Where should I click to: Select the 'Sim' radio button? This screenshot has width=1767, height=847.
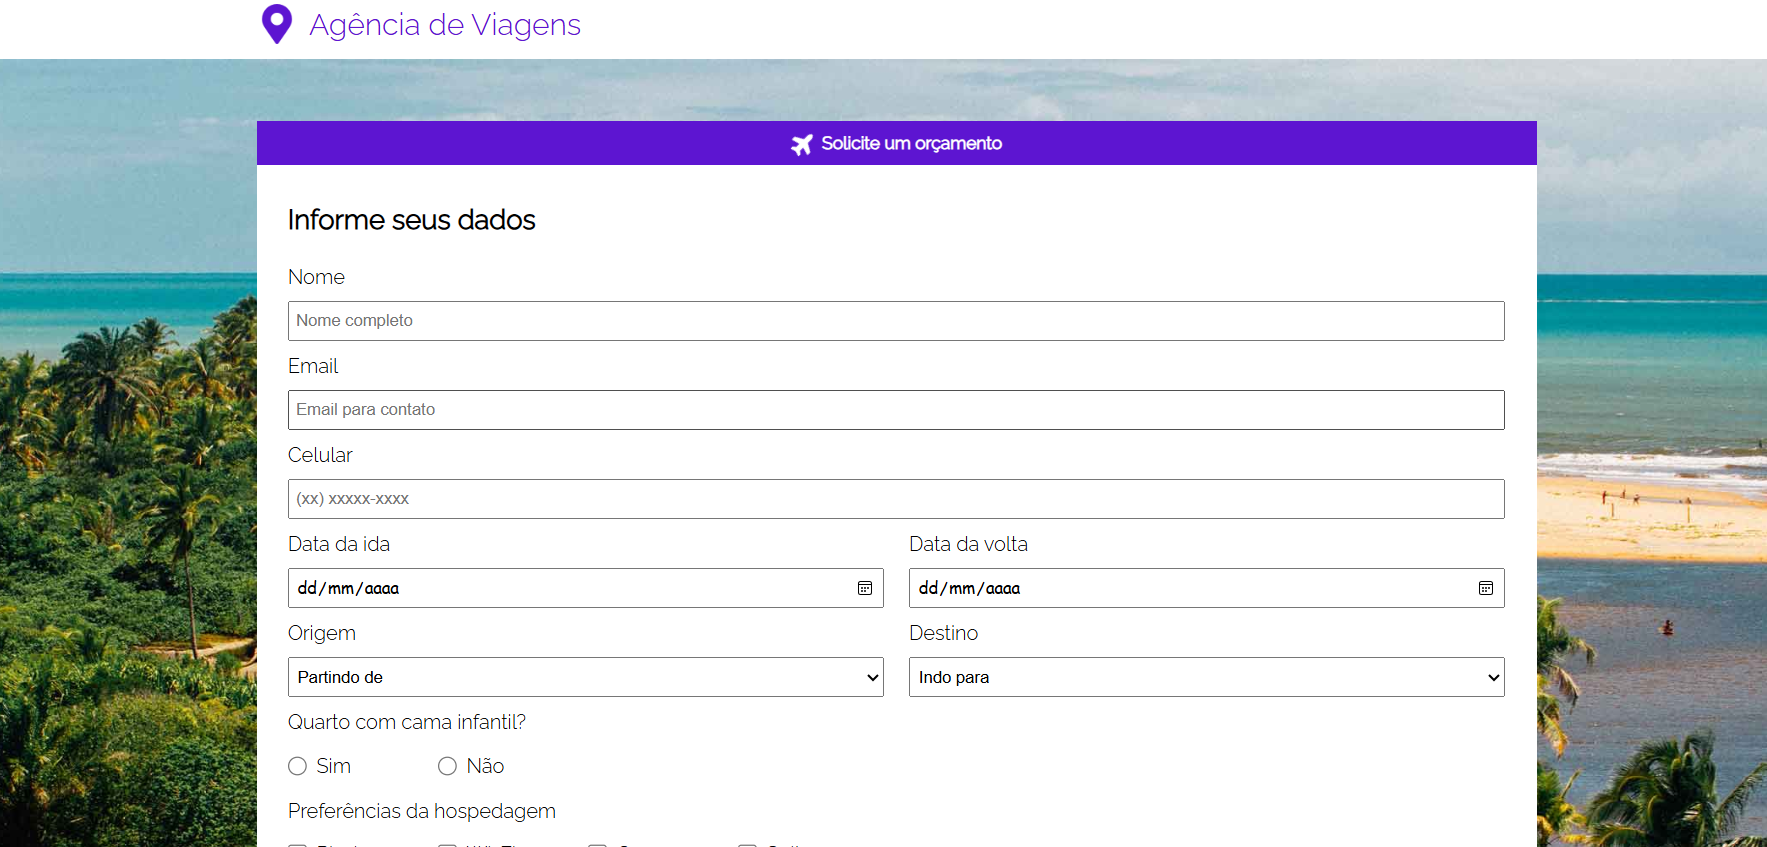pos(297,766)
